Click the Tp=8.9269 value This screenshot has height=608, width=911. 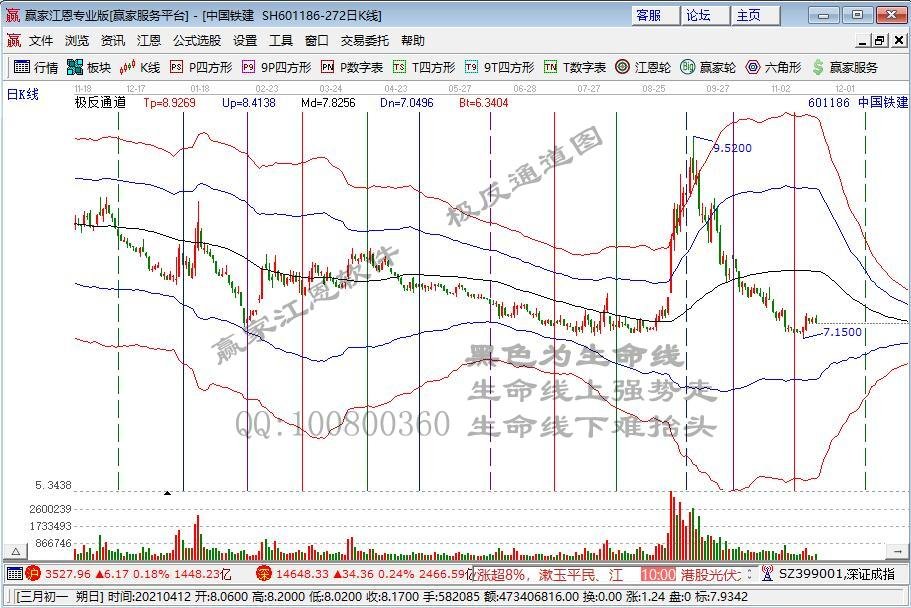coord(170,103)
